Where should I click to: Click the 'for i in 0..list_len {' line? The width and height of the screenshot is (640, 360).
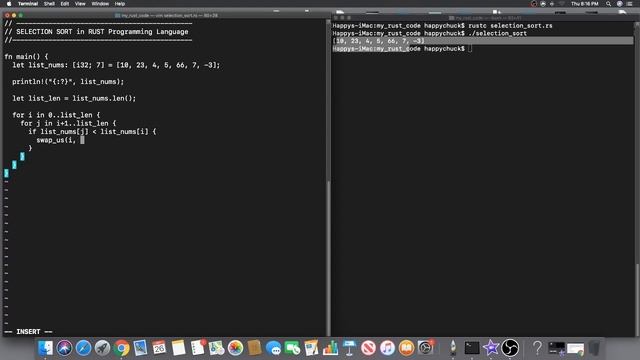(x=56, y=115)
